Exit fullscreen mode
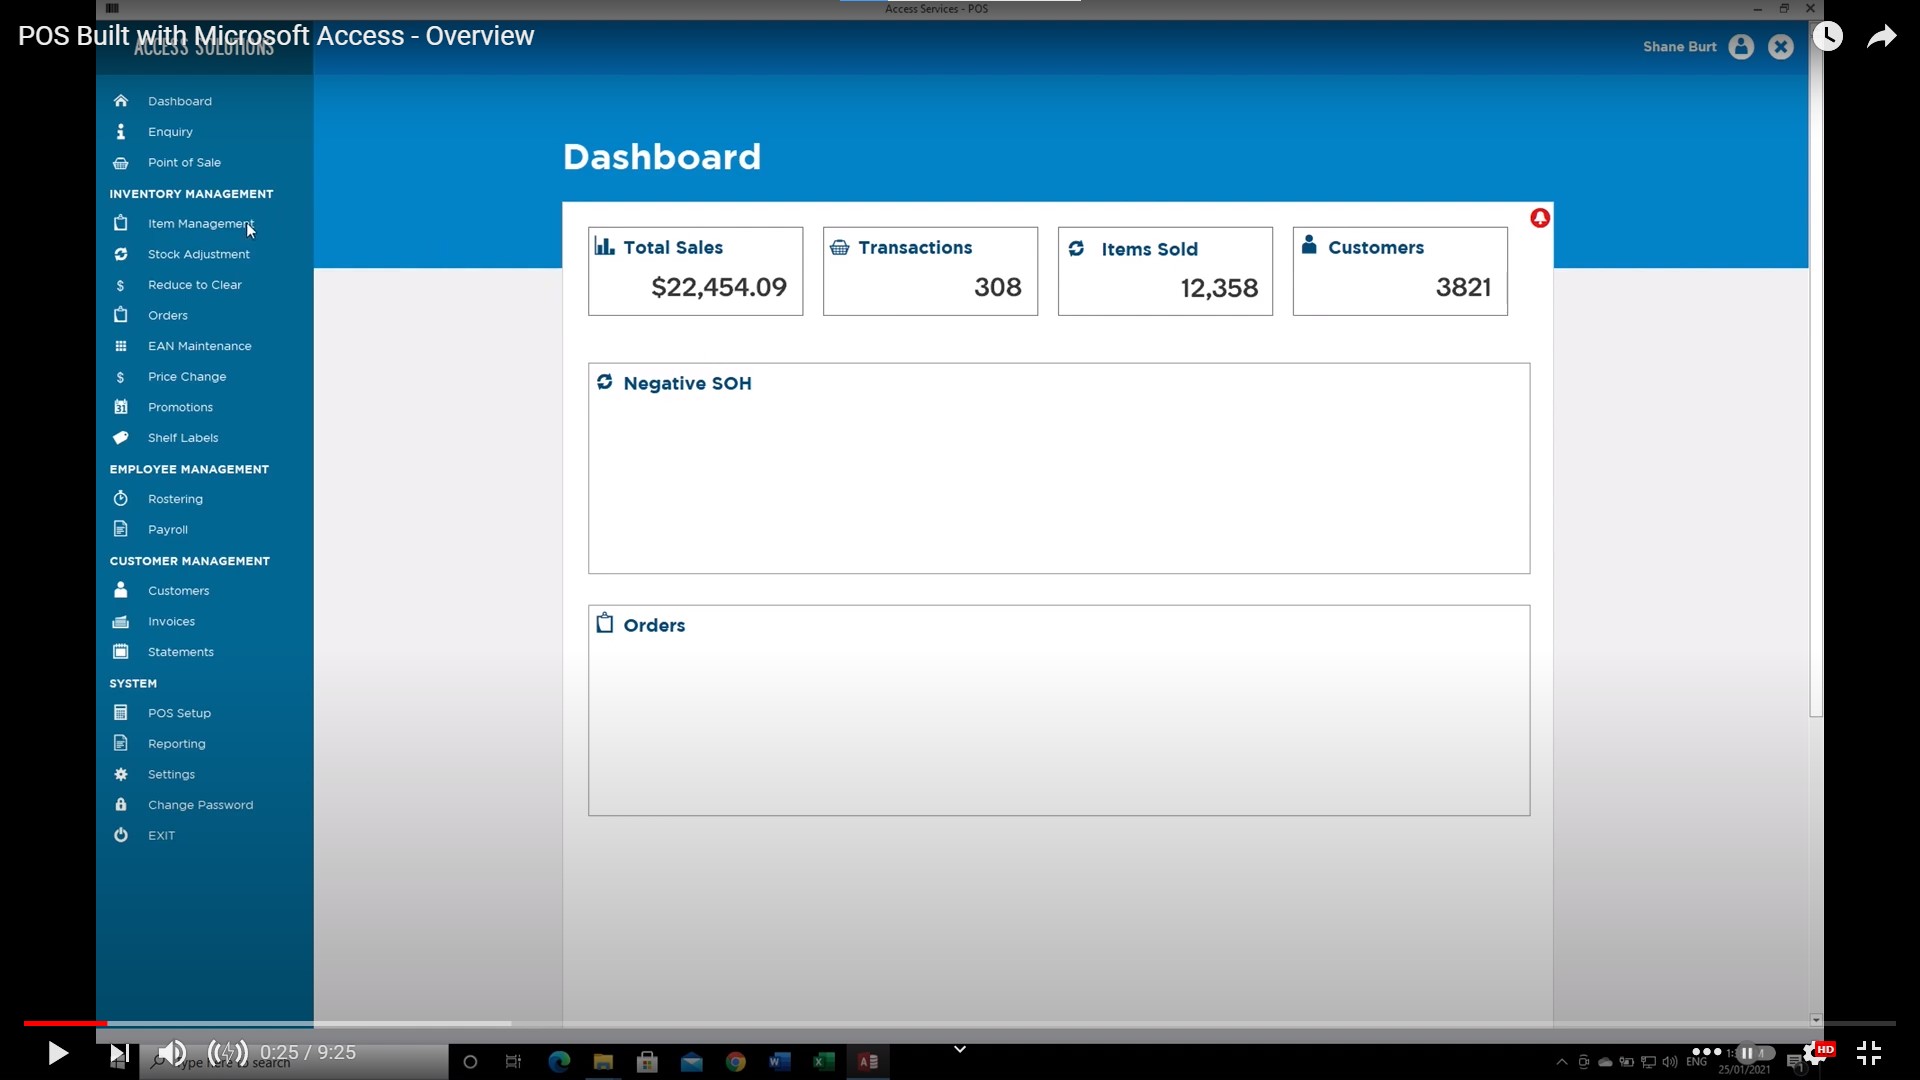 click(x=1869, y=1053)
